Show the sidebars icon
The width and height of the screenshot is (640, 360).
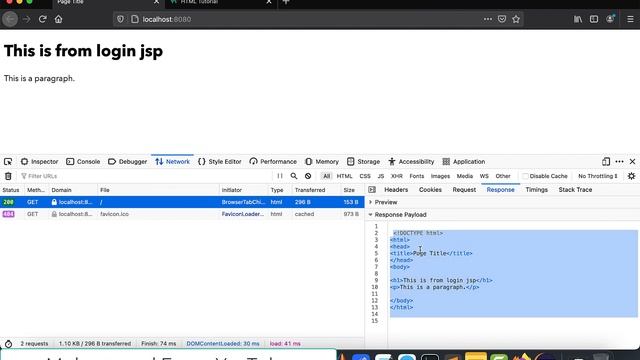594,19
